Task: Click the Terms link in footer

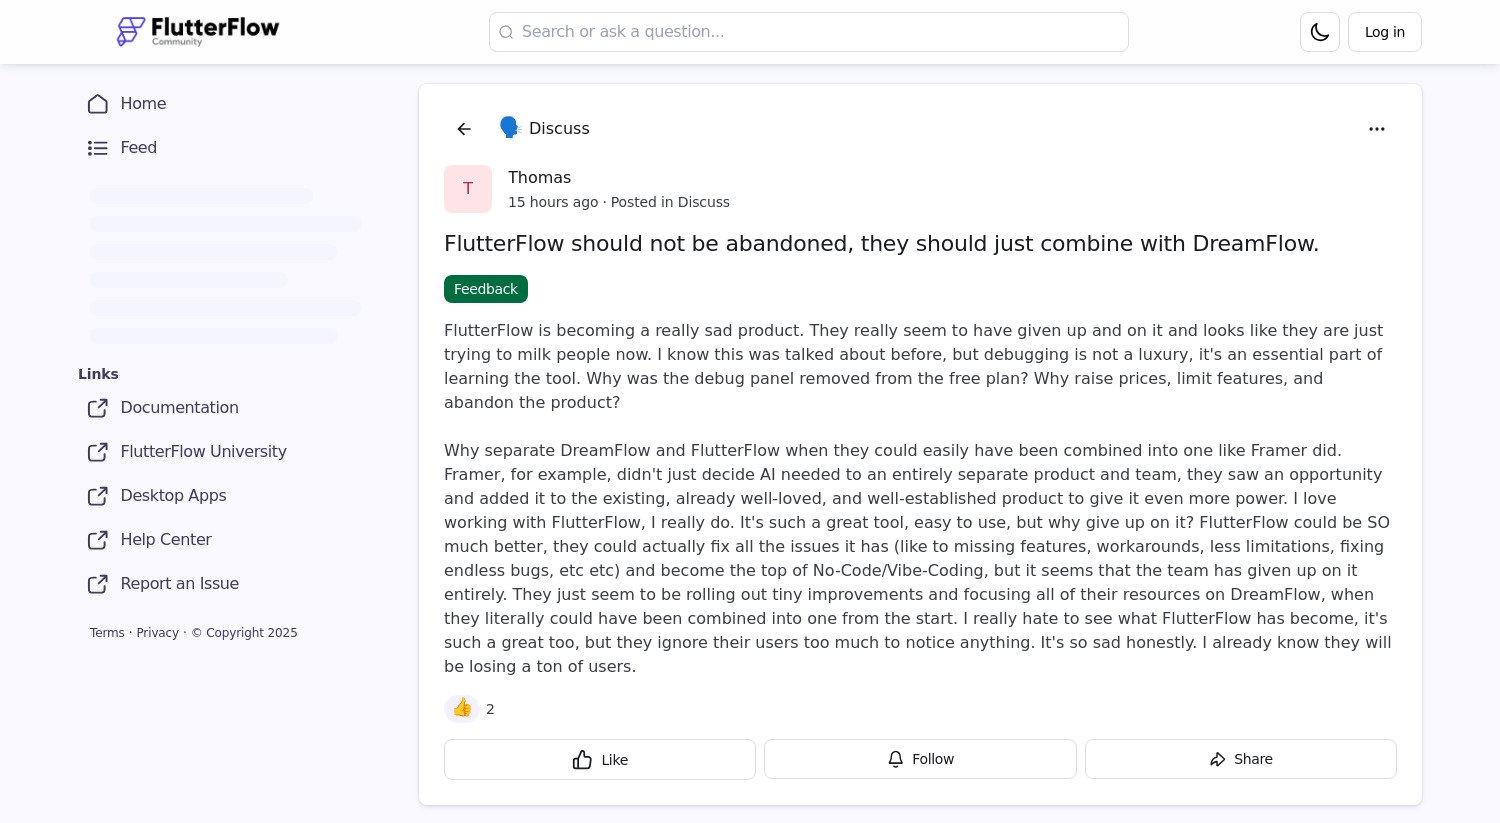Action: click(x=107, y=632)
